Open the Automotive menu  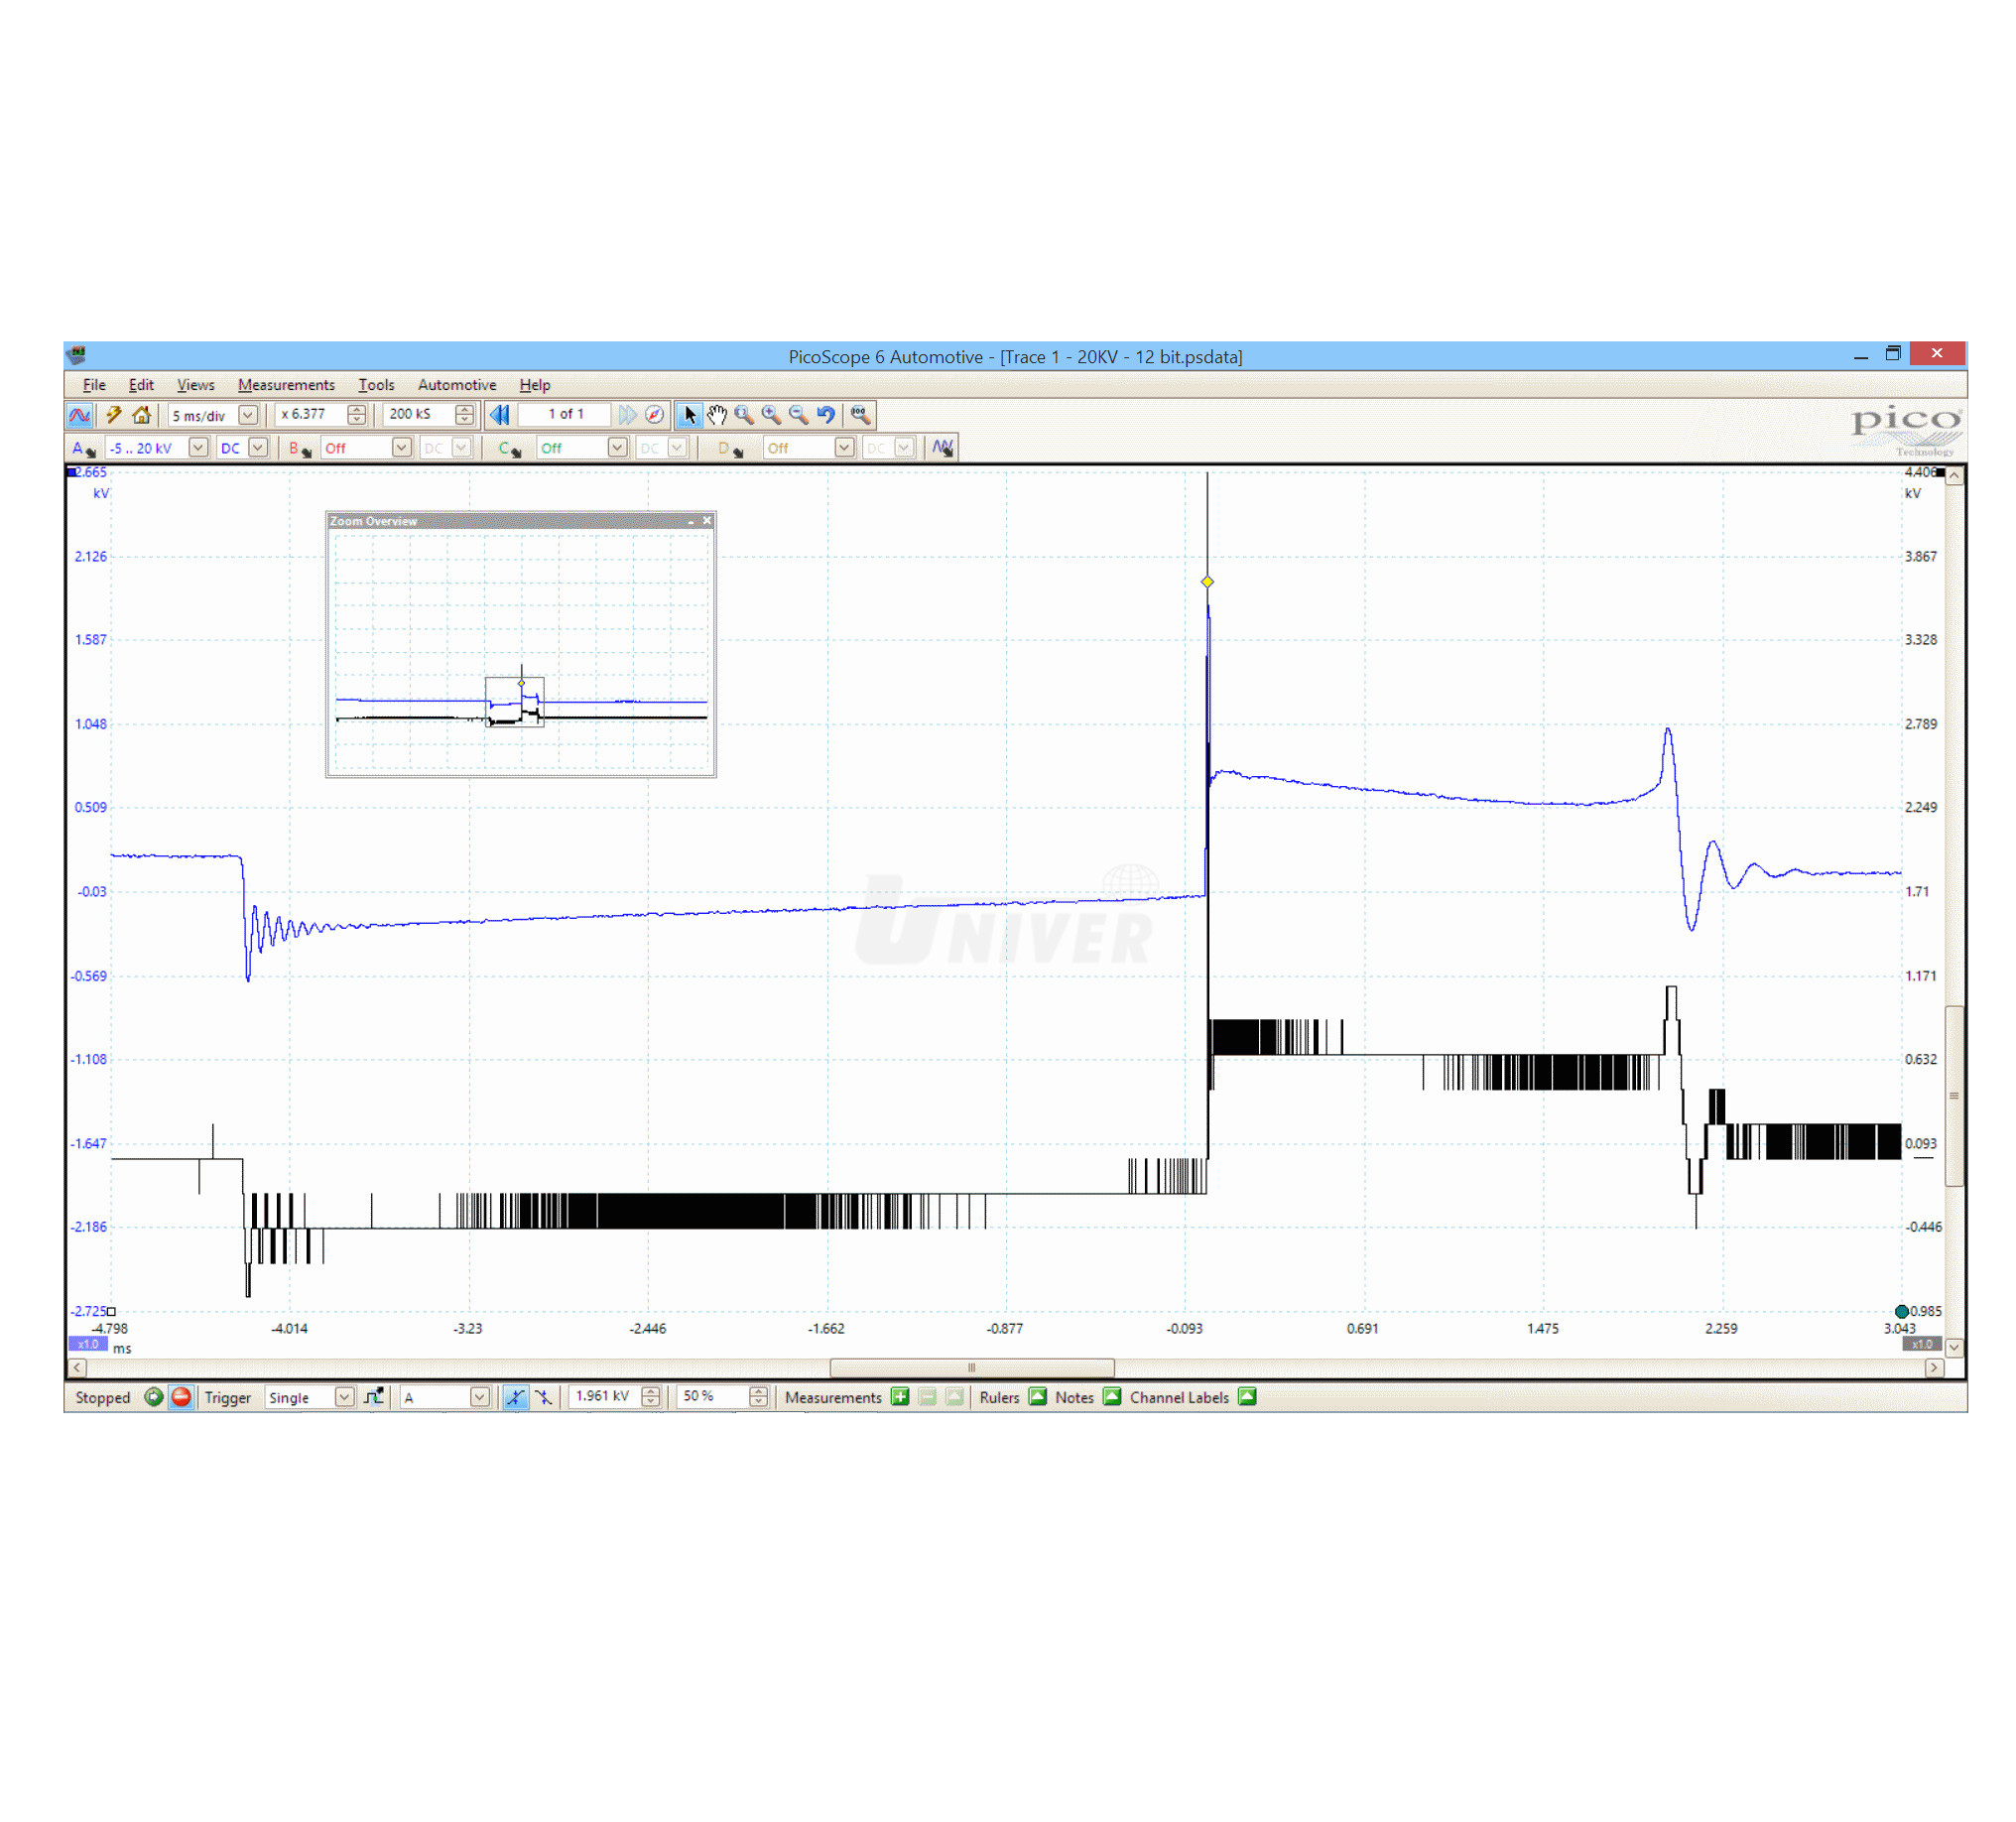click(x=456, y=385)
